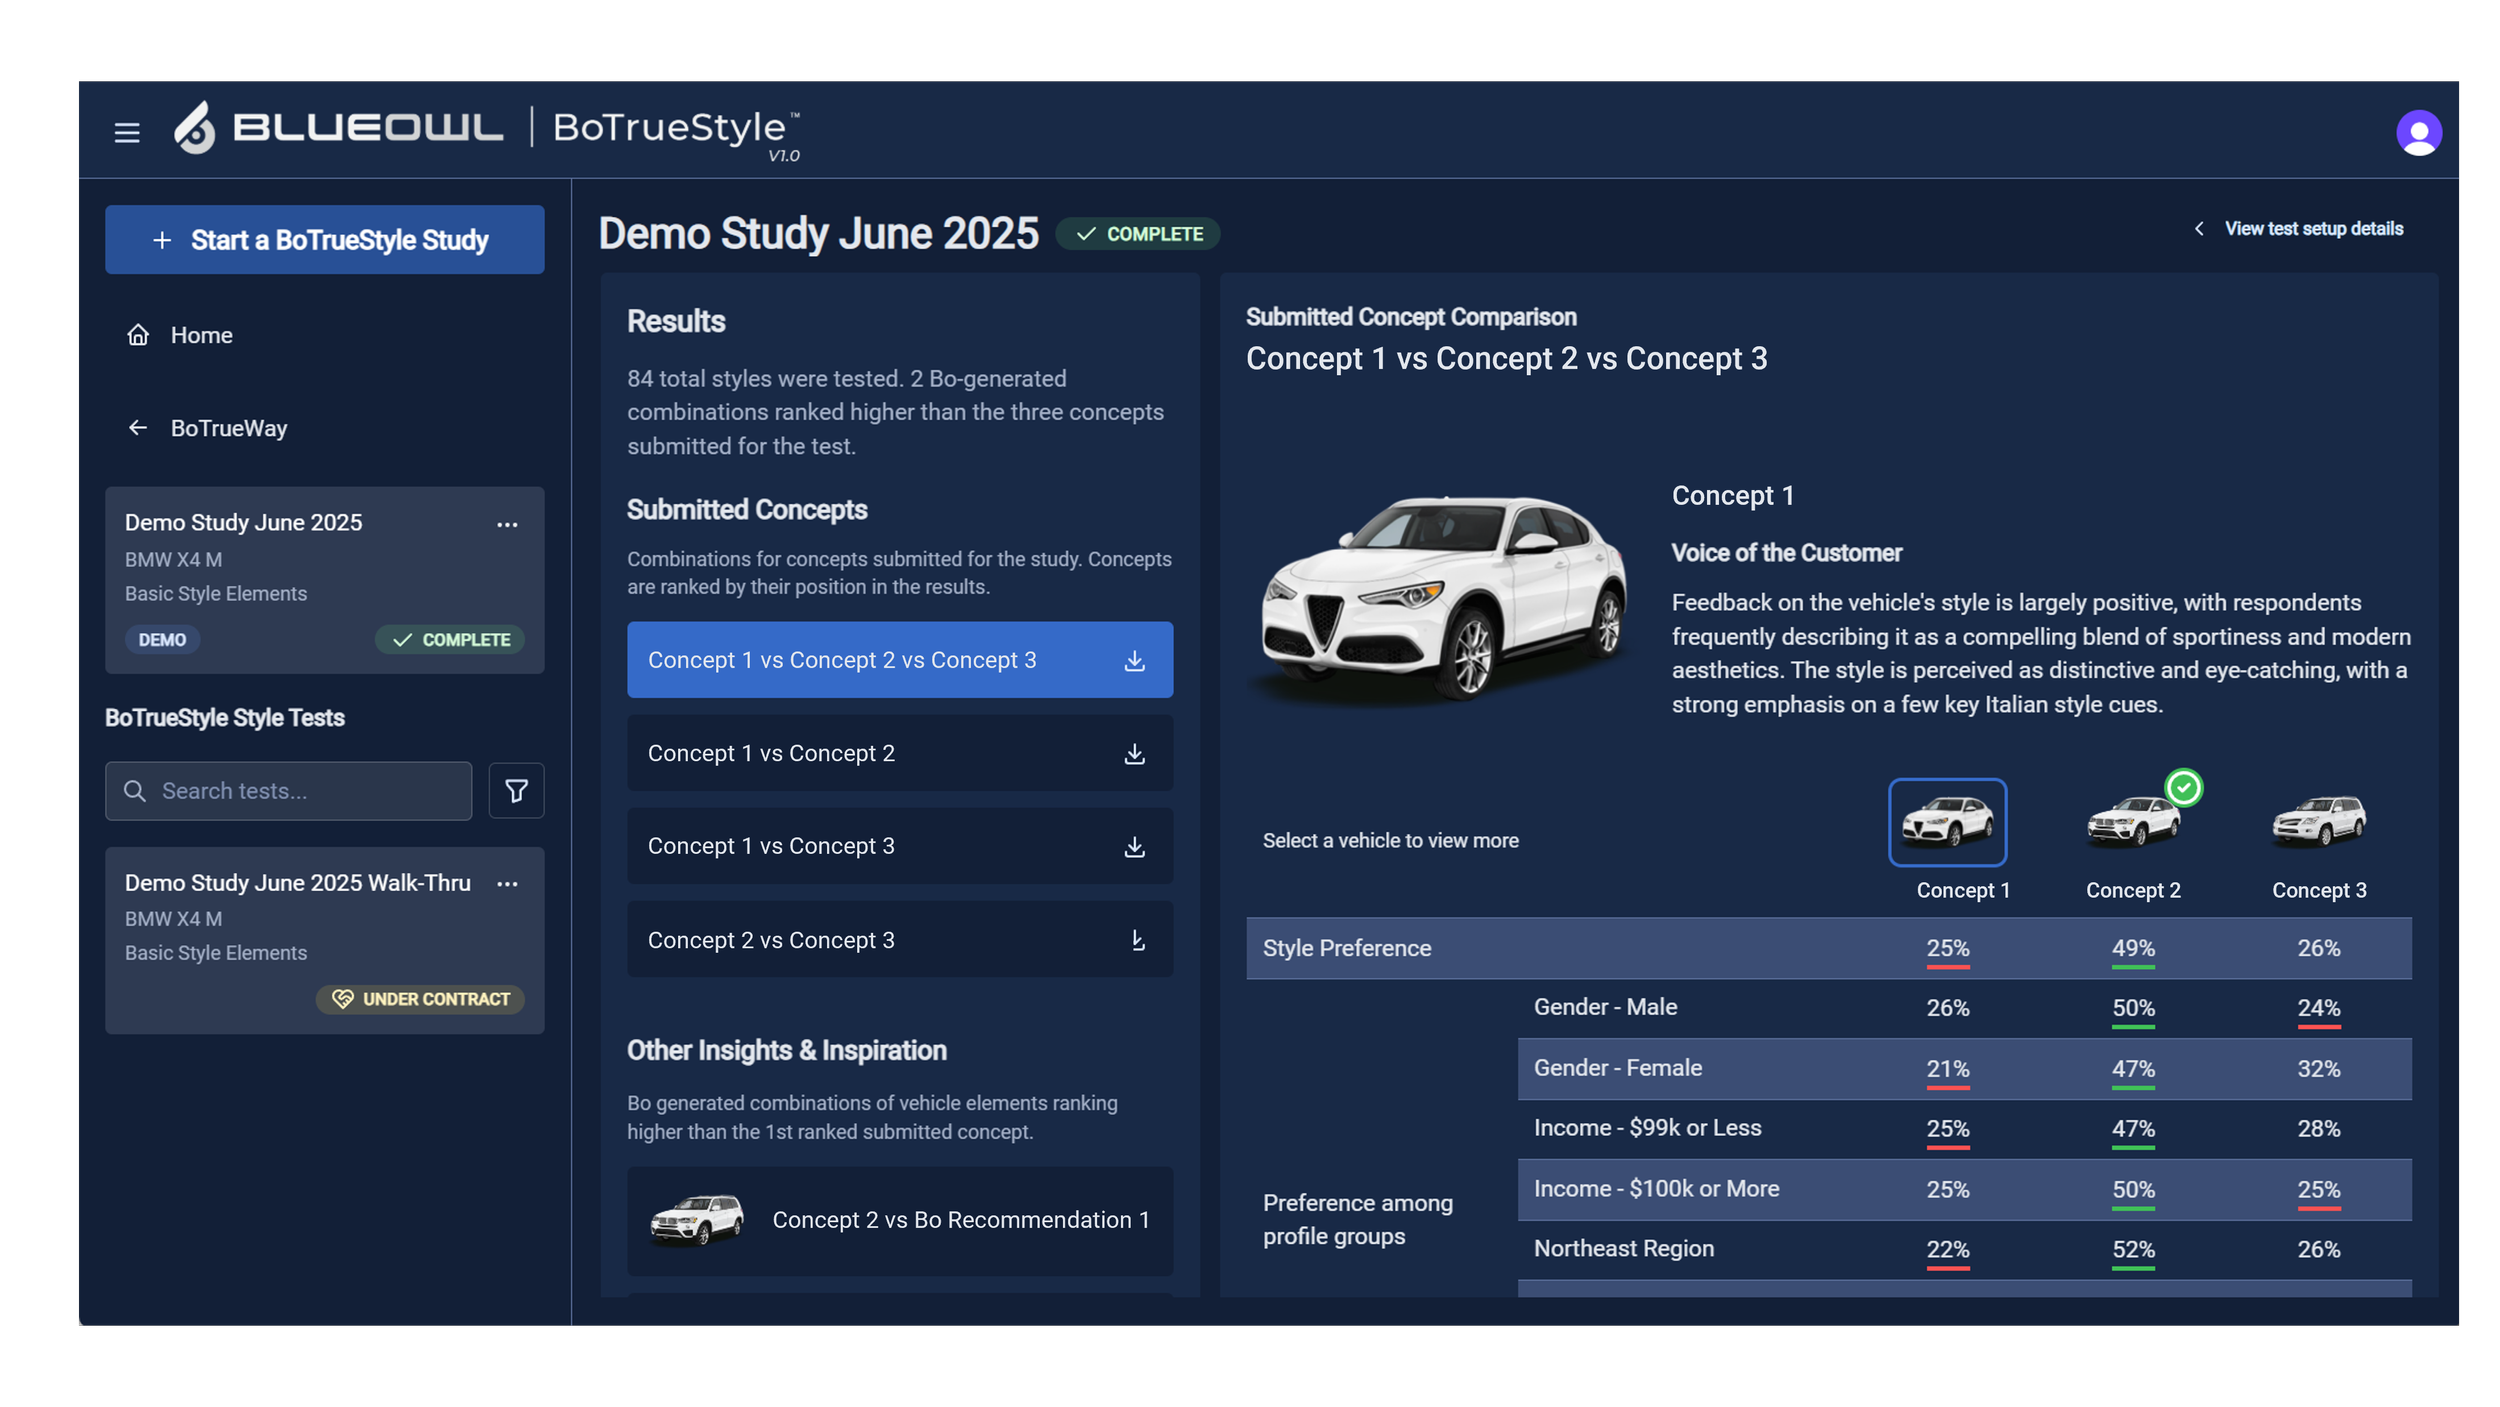View test setup details
This screenshot has width=2500, height=1407.
pyautogui.click(x=2312, y=229)
